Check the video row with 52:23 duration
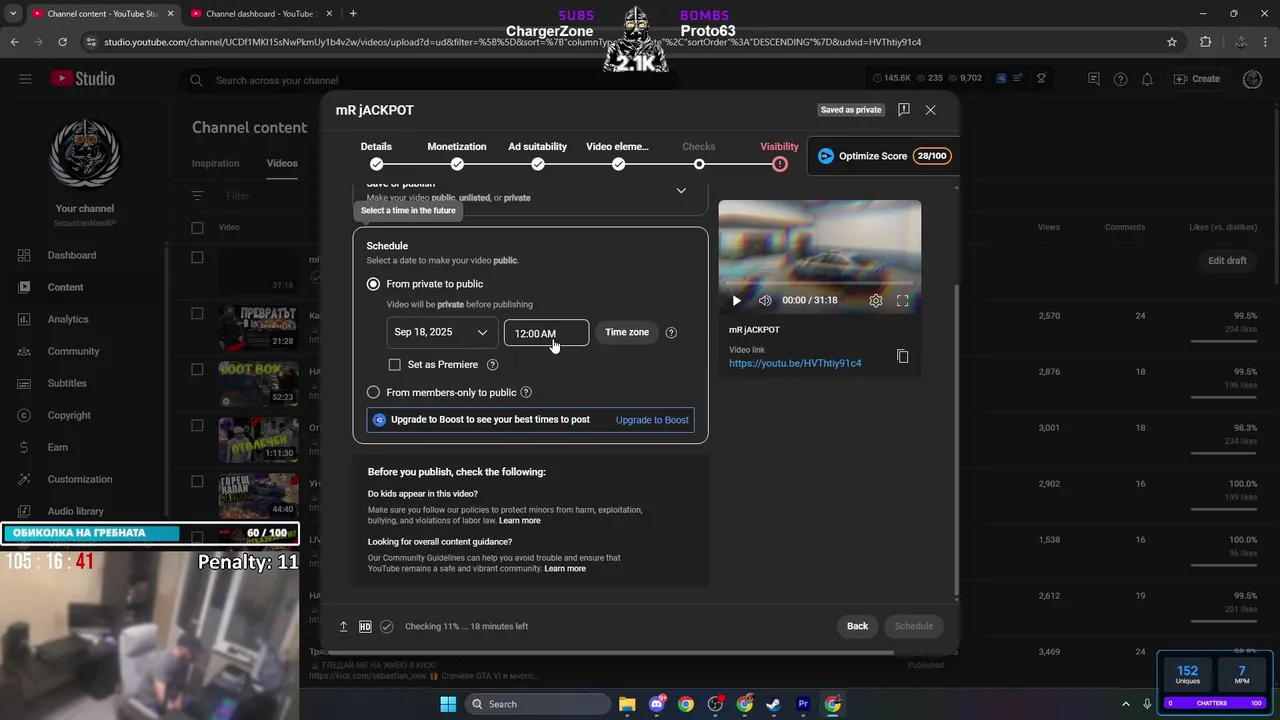The height and width of the screenshot is (720, 1280). tap(197, 369)
